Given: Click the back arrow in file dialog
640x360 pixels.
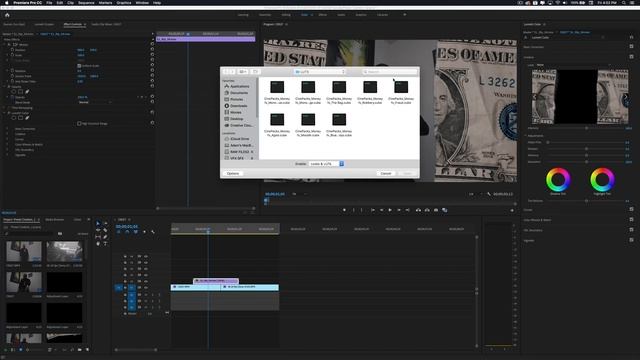Looking at the screenshot, I should [x=226, y=72].
